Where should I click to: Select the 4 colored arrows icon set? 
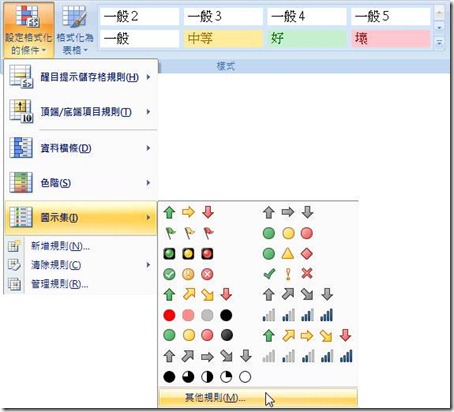(198, 295)
